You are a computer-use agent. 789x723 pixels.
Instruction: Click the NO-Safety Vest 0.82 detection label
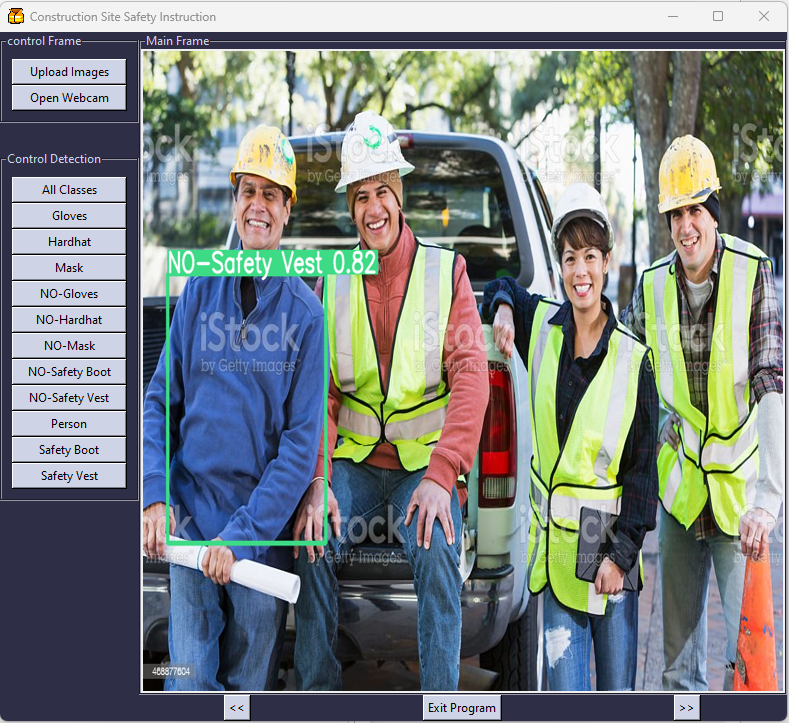point(272,263)
